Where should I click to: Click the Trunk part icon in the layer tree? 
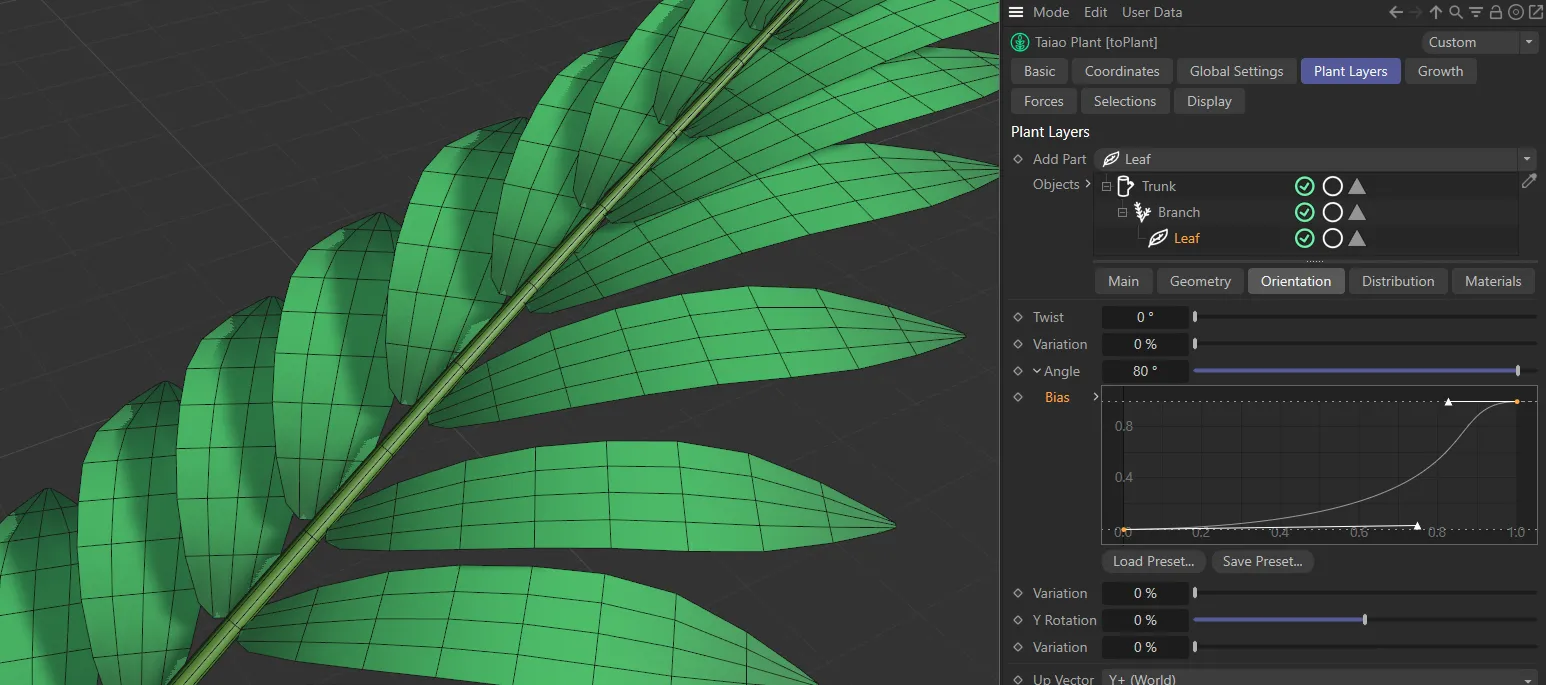pyautogui.click(x=1126, y=186)
